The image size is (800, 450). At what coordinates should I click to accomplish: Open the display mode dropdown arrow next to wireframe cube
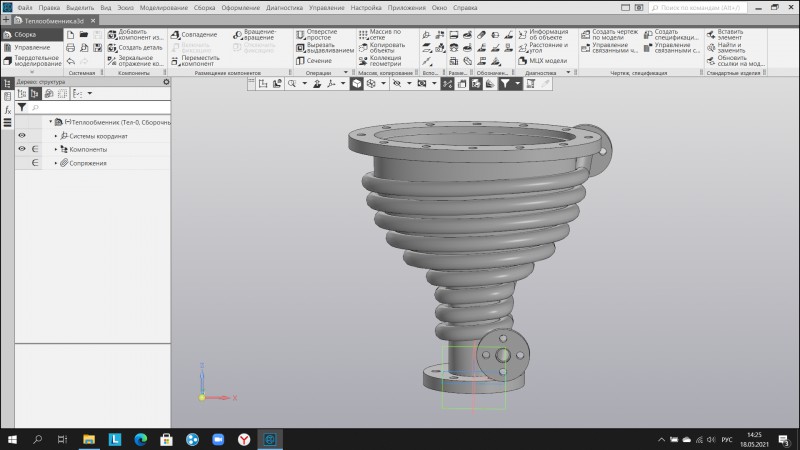coord(384,84)
